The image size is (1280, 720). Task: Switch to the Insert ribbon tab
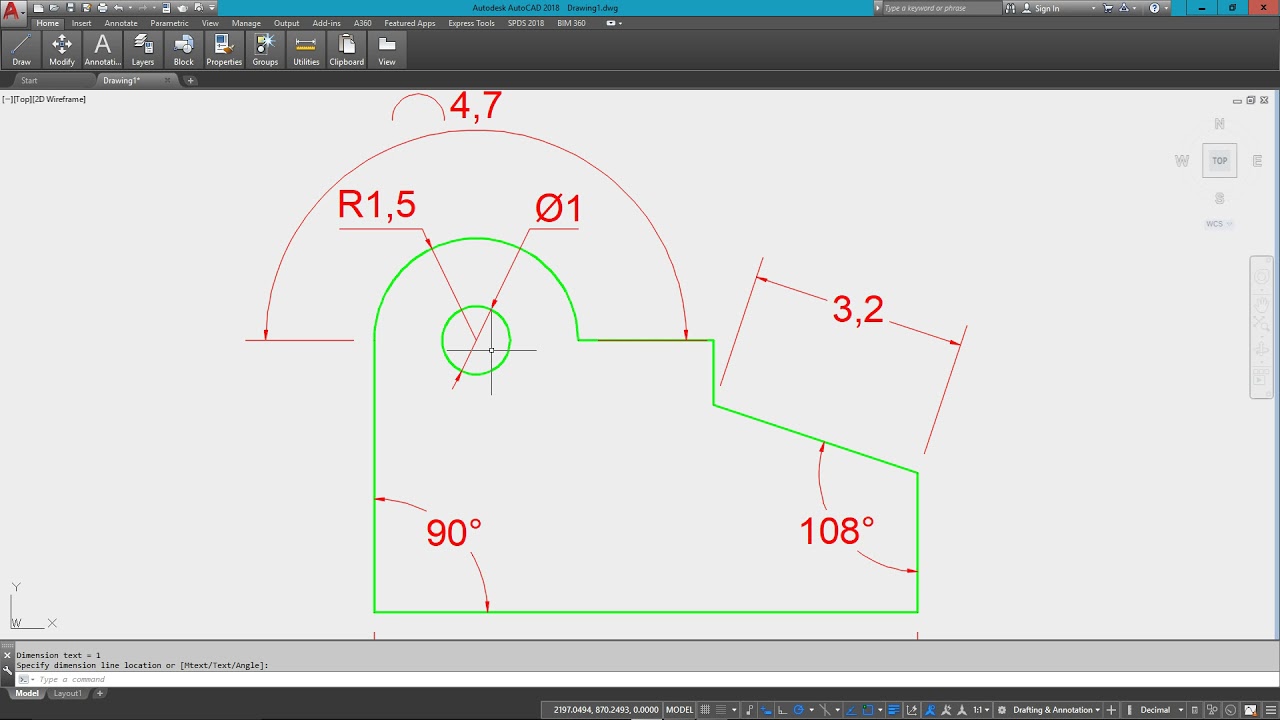click(81, 23)
